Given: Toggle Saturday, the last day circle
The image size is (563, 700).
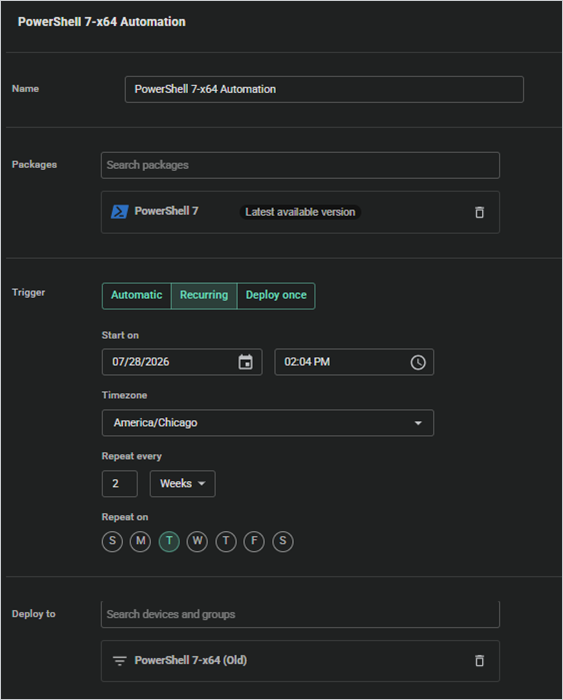Looking at the screenshot, I should (283, 542).
